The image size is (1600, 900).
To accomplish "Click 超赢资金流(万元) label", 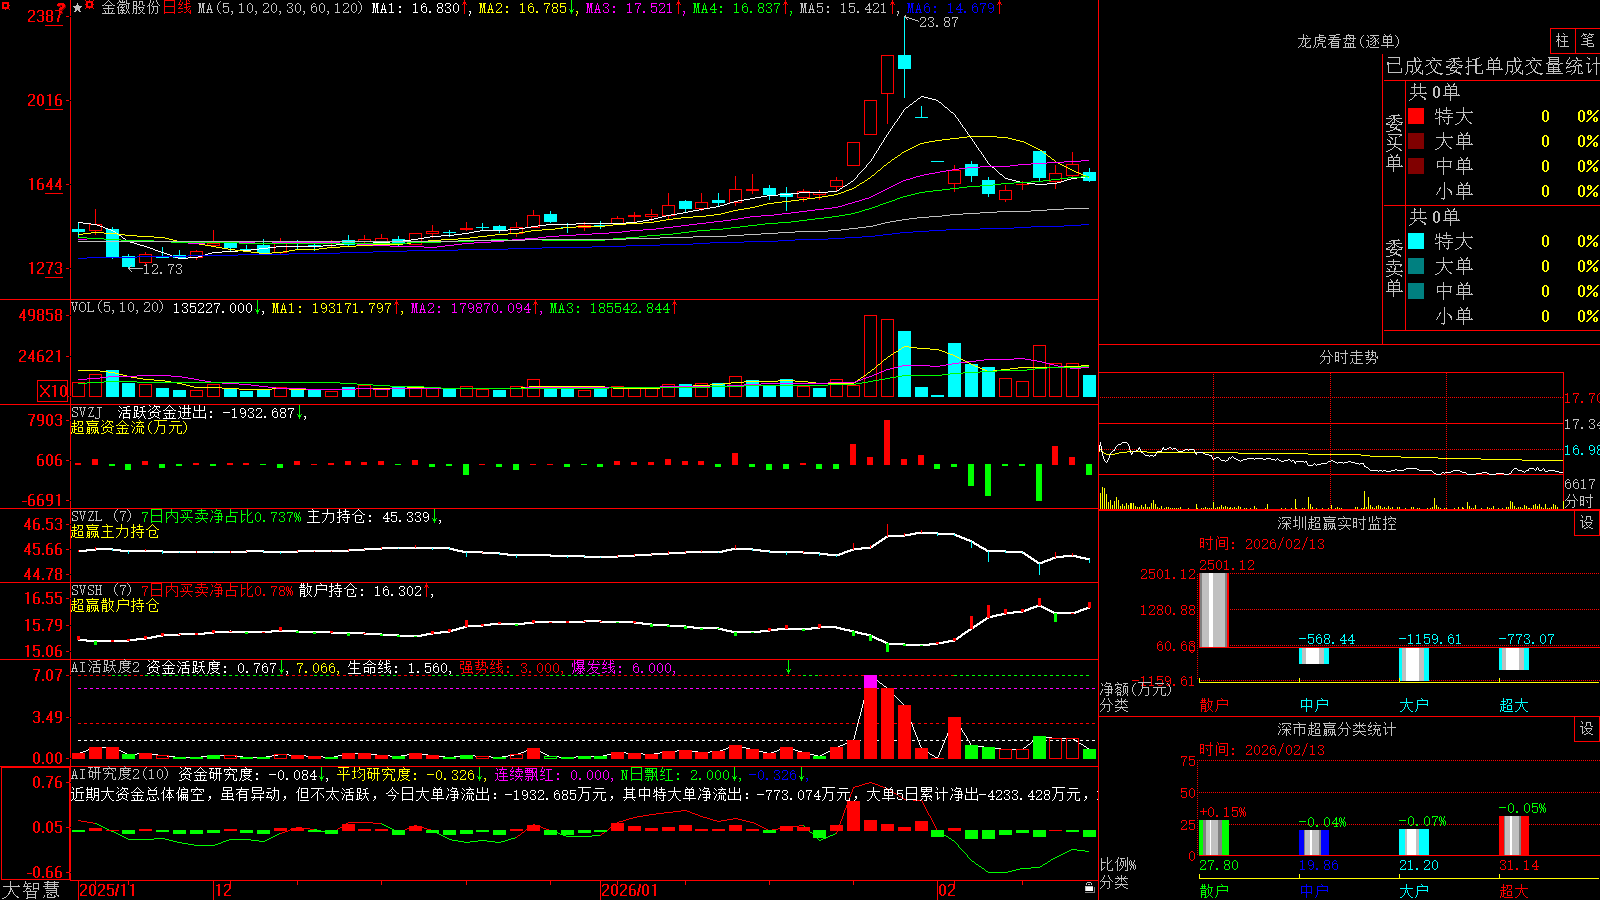I will coord(129,427).
